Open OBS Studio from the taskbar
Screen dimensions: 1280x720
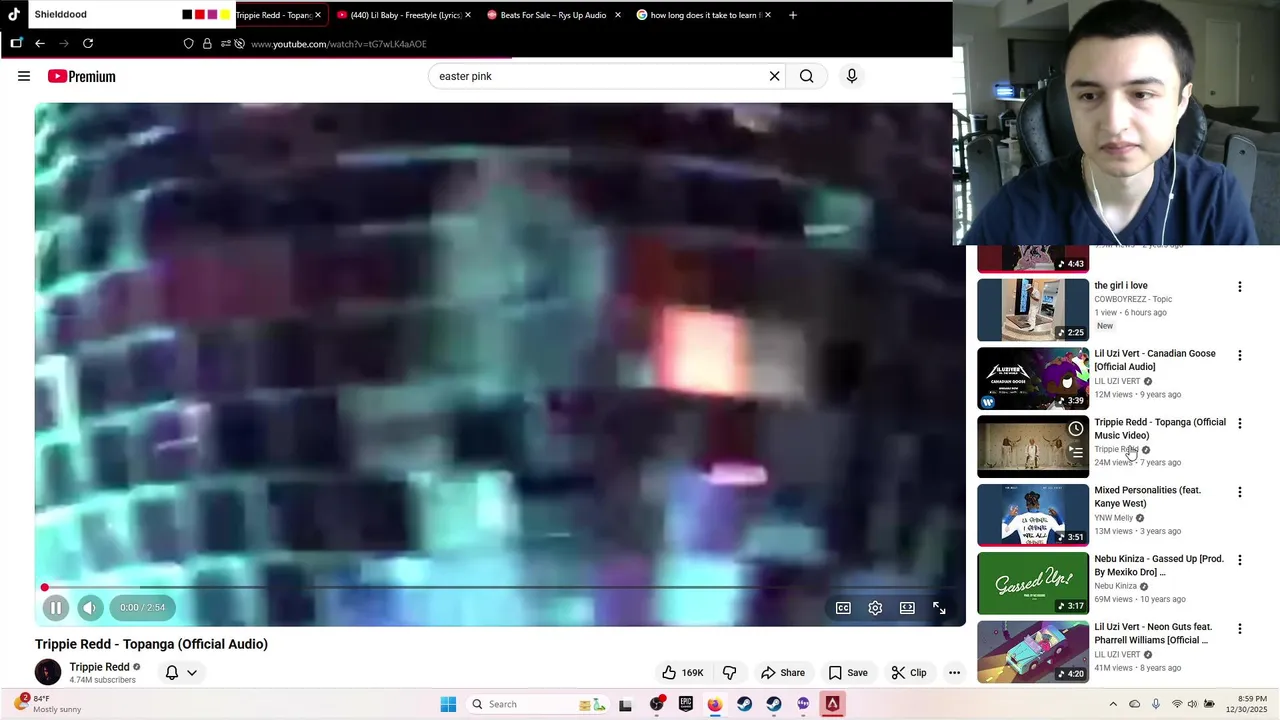(656, 704)
